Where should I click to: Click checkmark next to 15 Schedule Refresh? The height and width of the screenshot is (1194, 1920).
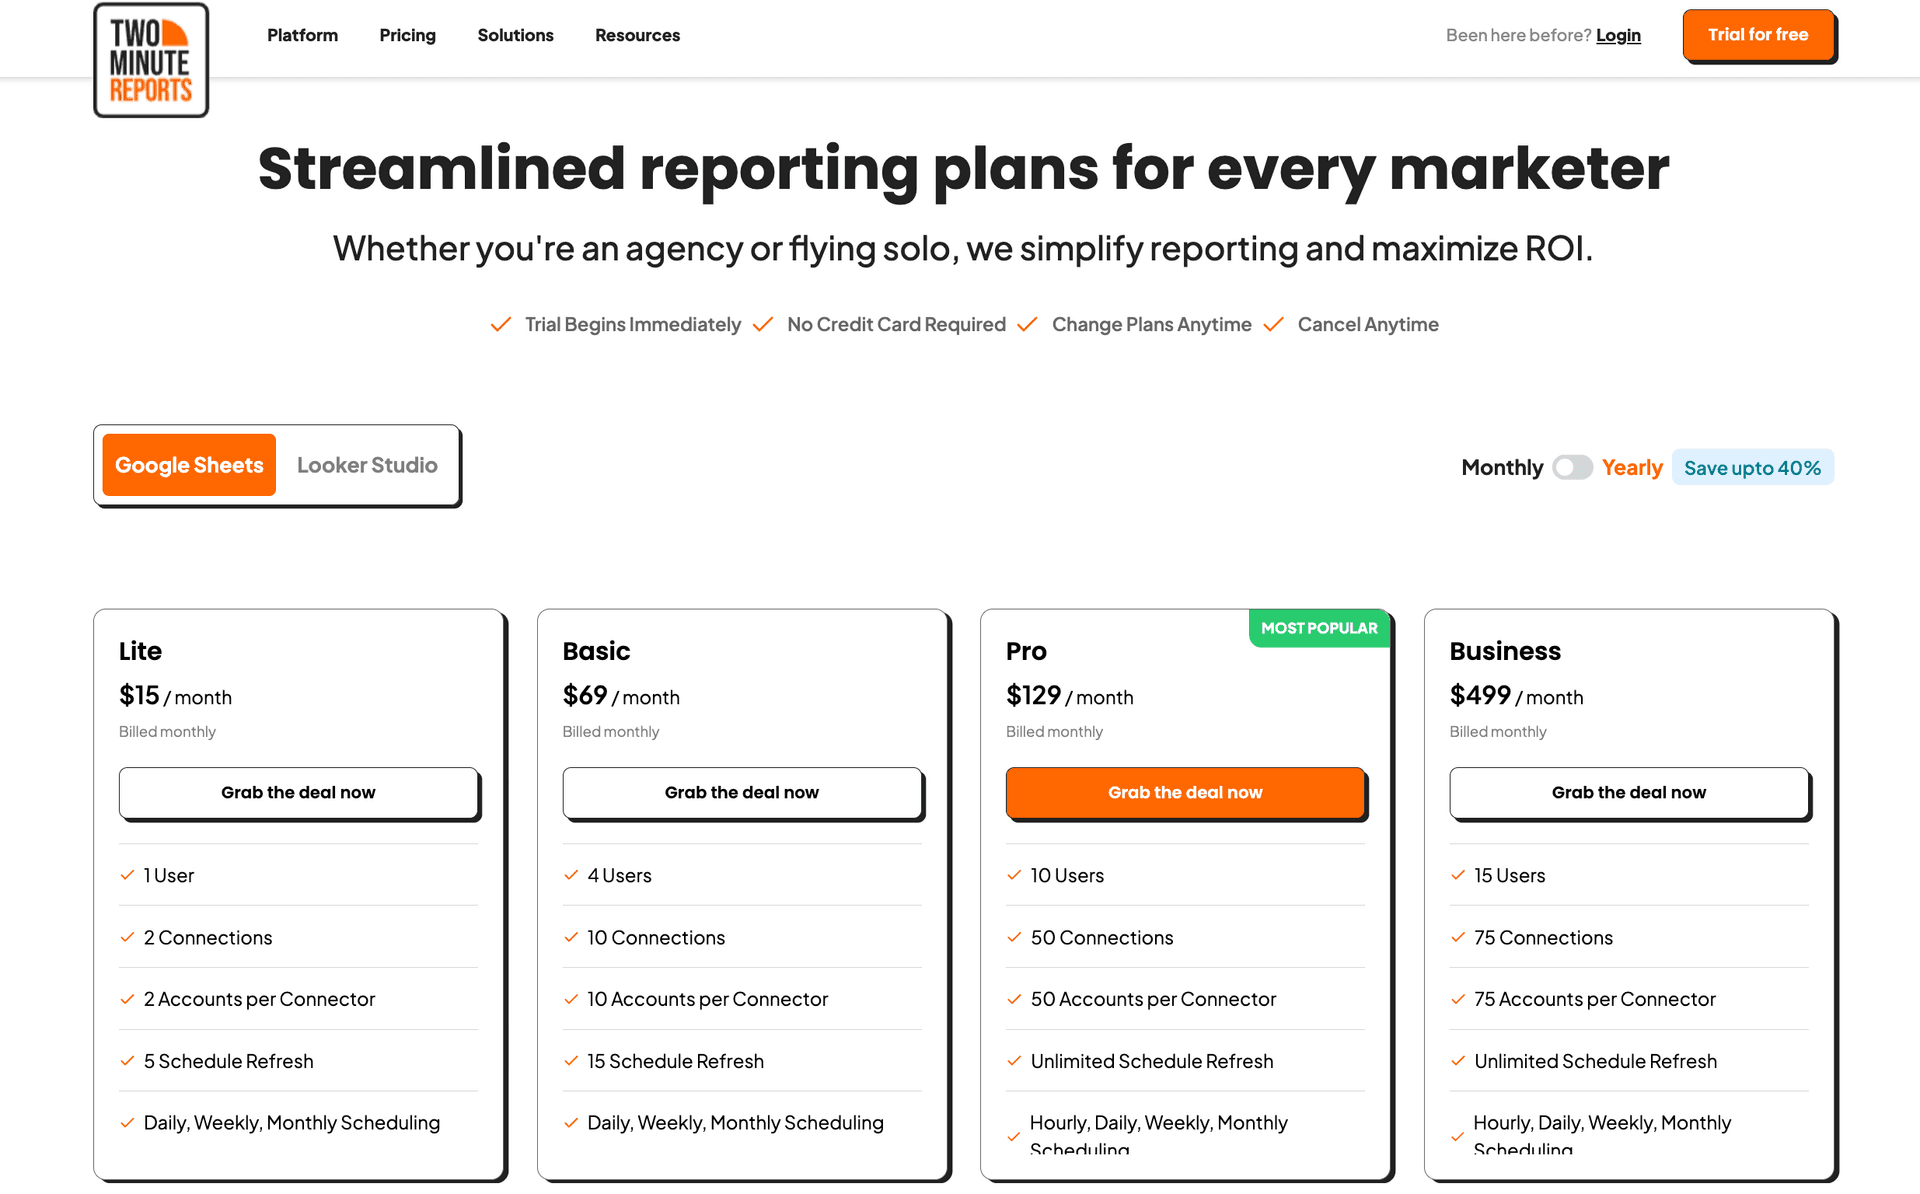tap(571, 1061)
